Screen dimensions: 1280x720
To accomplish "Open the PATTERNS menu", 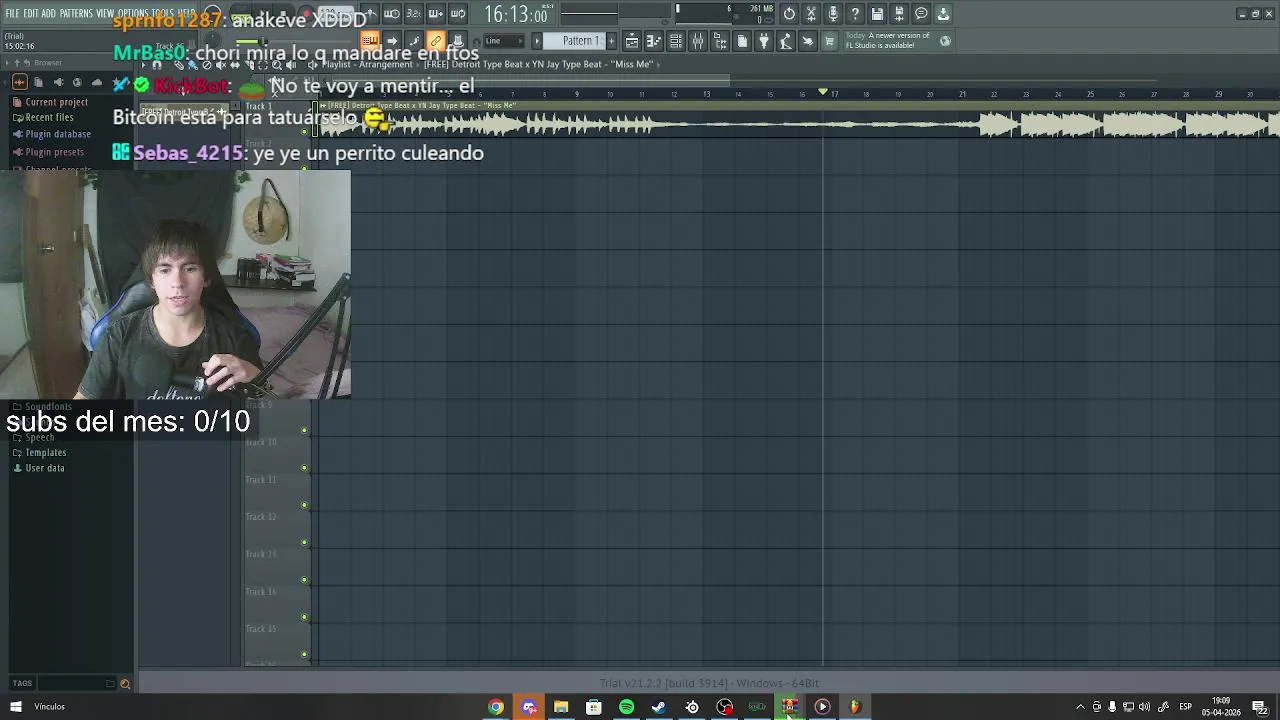I will coord(76,14).
